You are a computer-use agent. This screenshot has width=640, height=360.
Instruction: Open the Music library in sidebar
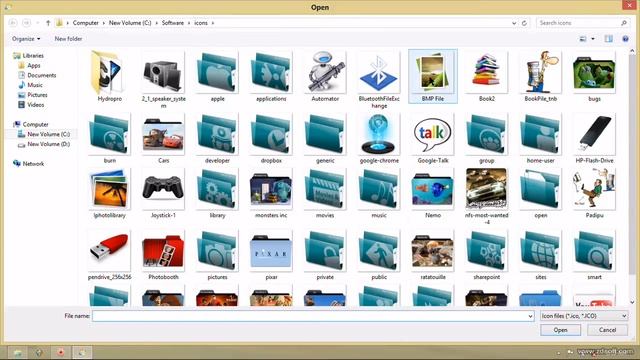[31, 85]
